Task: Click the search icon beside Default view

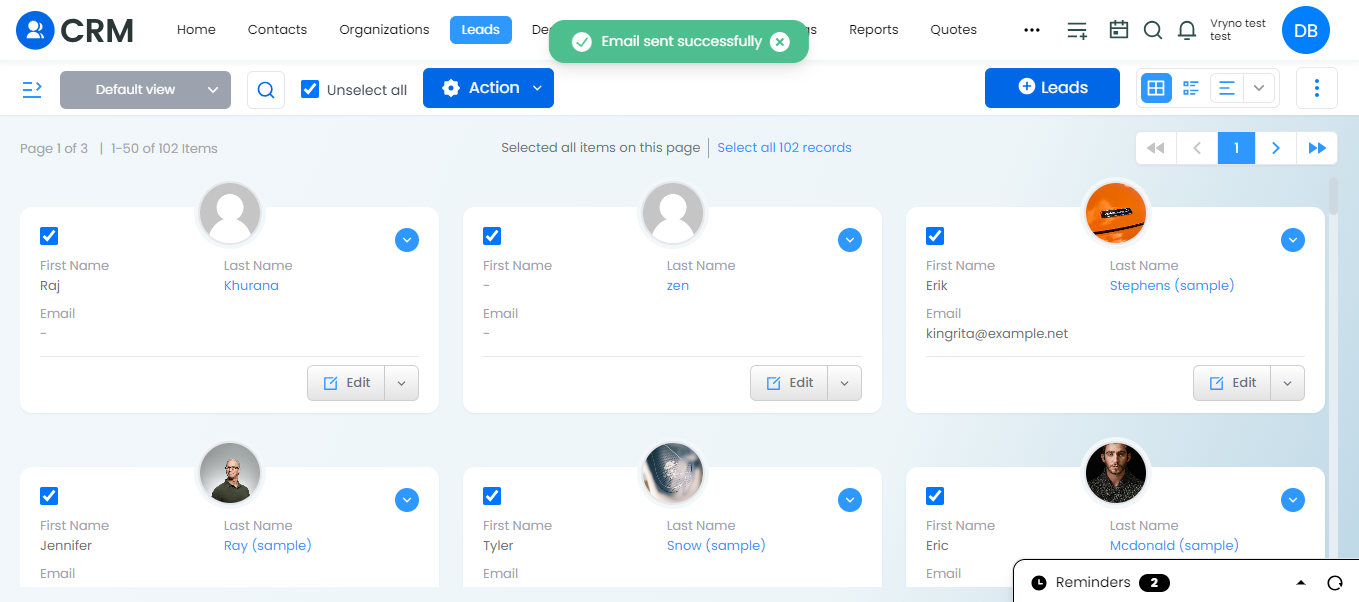Action: click(266, 89)
